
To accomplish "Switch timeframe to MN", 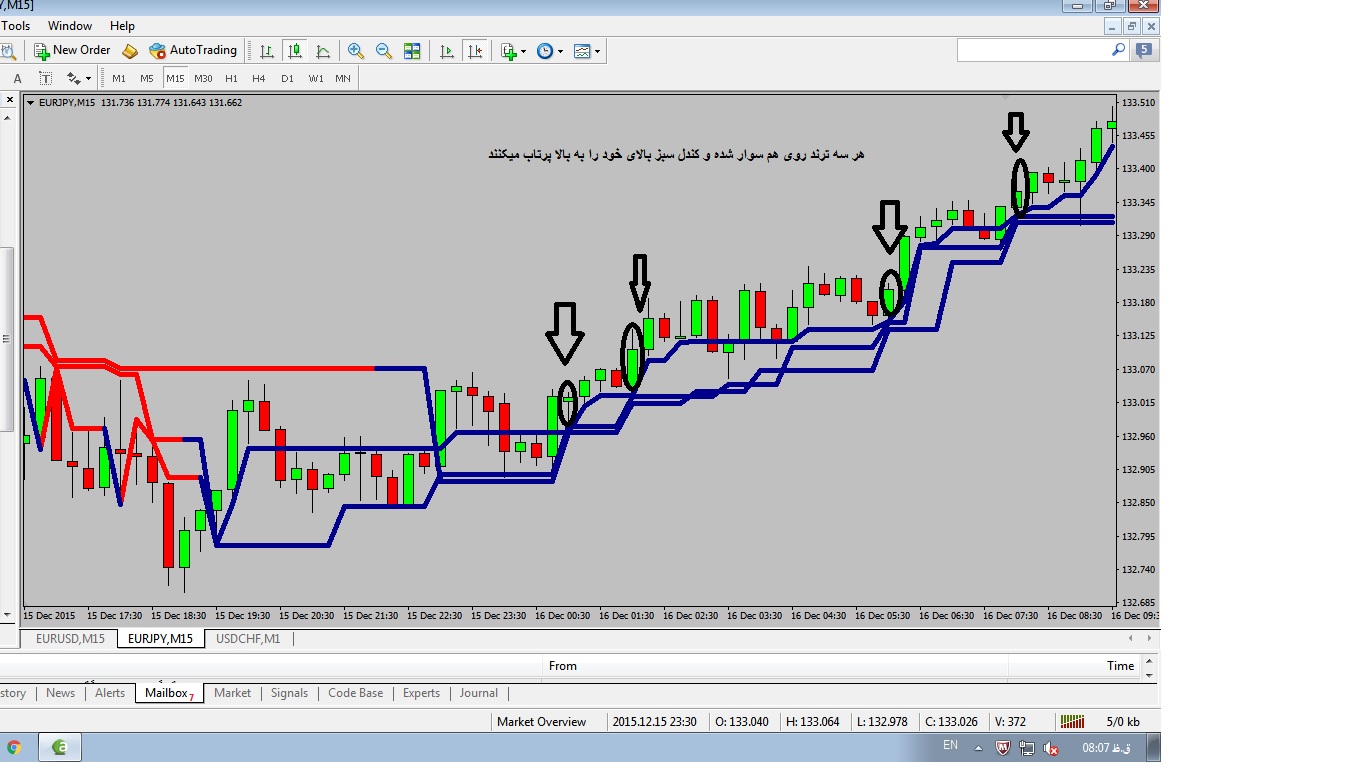I will coord(343,78).
